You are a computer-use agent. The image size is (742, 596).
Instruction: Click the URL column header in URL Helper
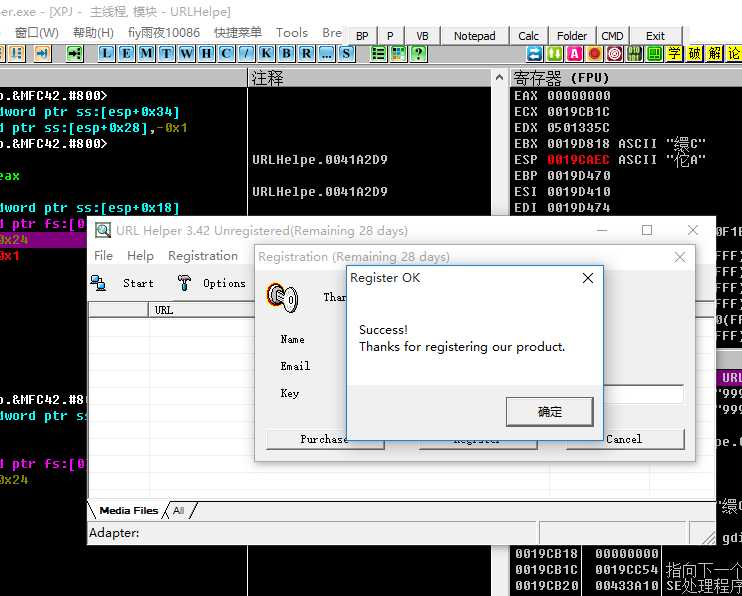(x=201, y=310)
